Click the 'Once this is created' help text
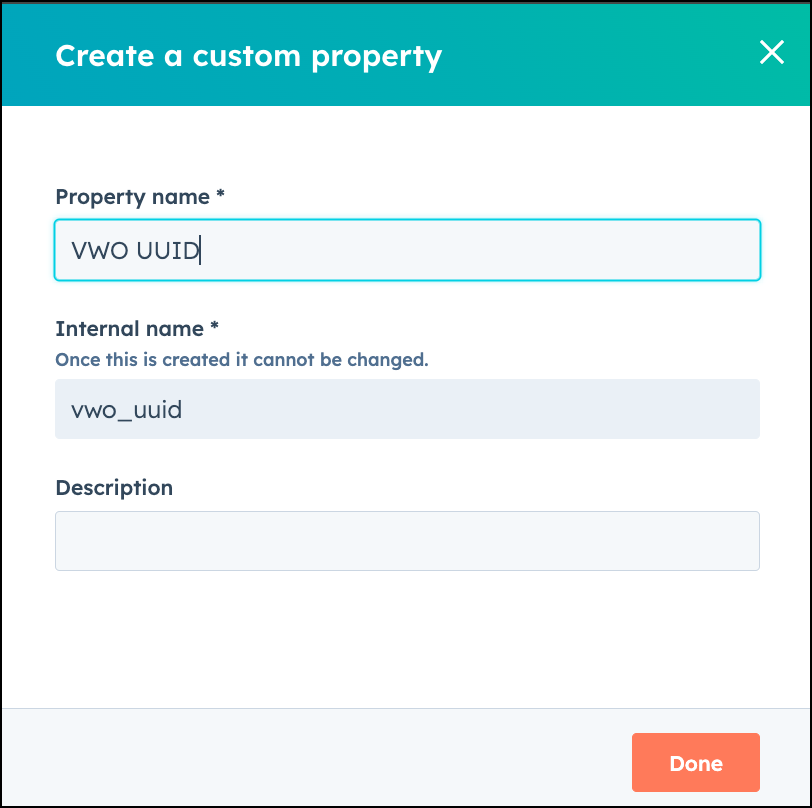Screen dimensions: 812x808 (x=242, y=359)
